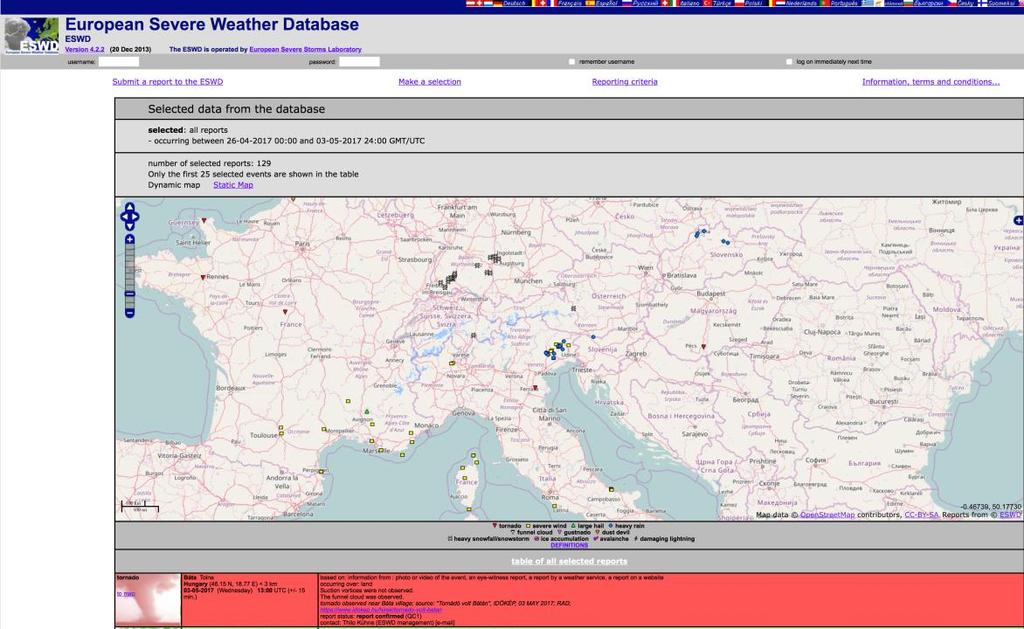This screenshot has width=1024, height=629.
Task: Click 'number of selected reports: 129' text
Action: click(x=209, y=163)
